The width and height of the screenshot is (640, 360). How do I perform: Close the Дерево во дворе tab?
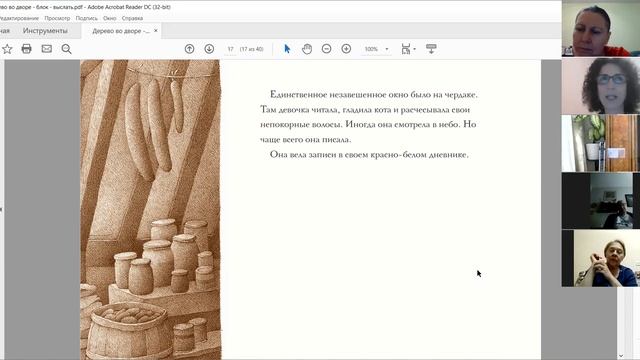pos(156,31)
